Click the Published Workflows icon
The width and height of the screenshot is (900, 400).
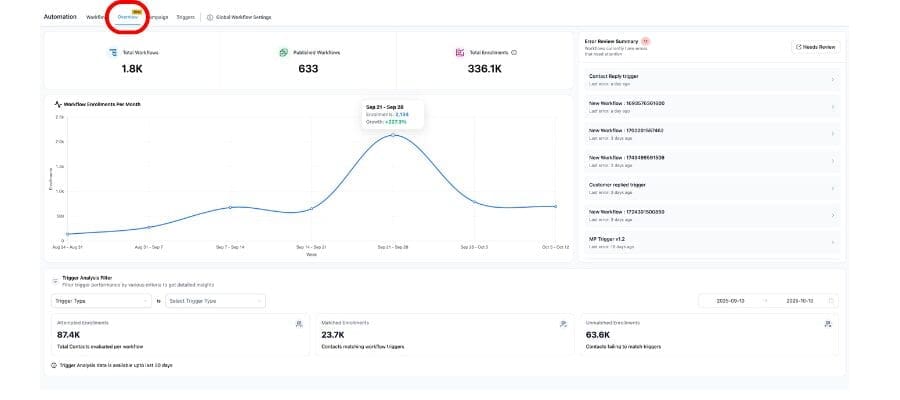(285, 52)
